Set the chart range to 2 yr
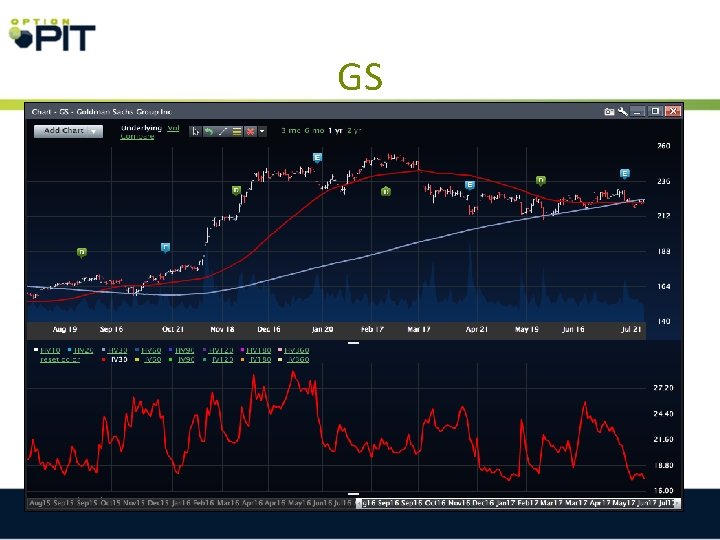The image size is (720, 540). 354,130
